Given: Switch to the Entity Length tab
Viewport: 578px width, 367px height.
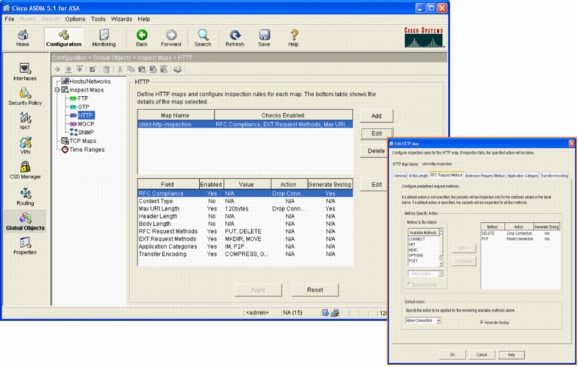Looking at the screenshot, I should coord(418,176).
